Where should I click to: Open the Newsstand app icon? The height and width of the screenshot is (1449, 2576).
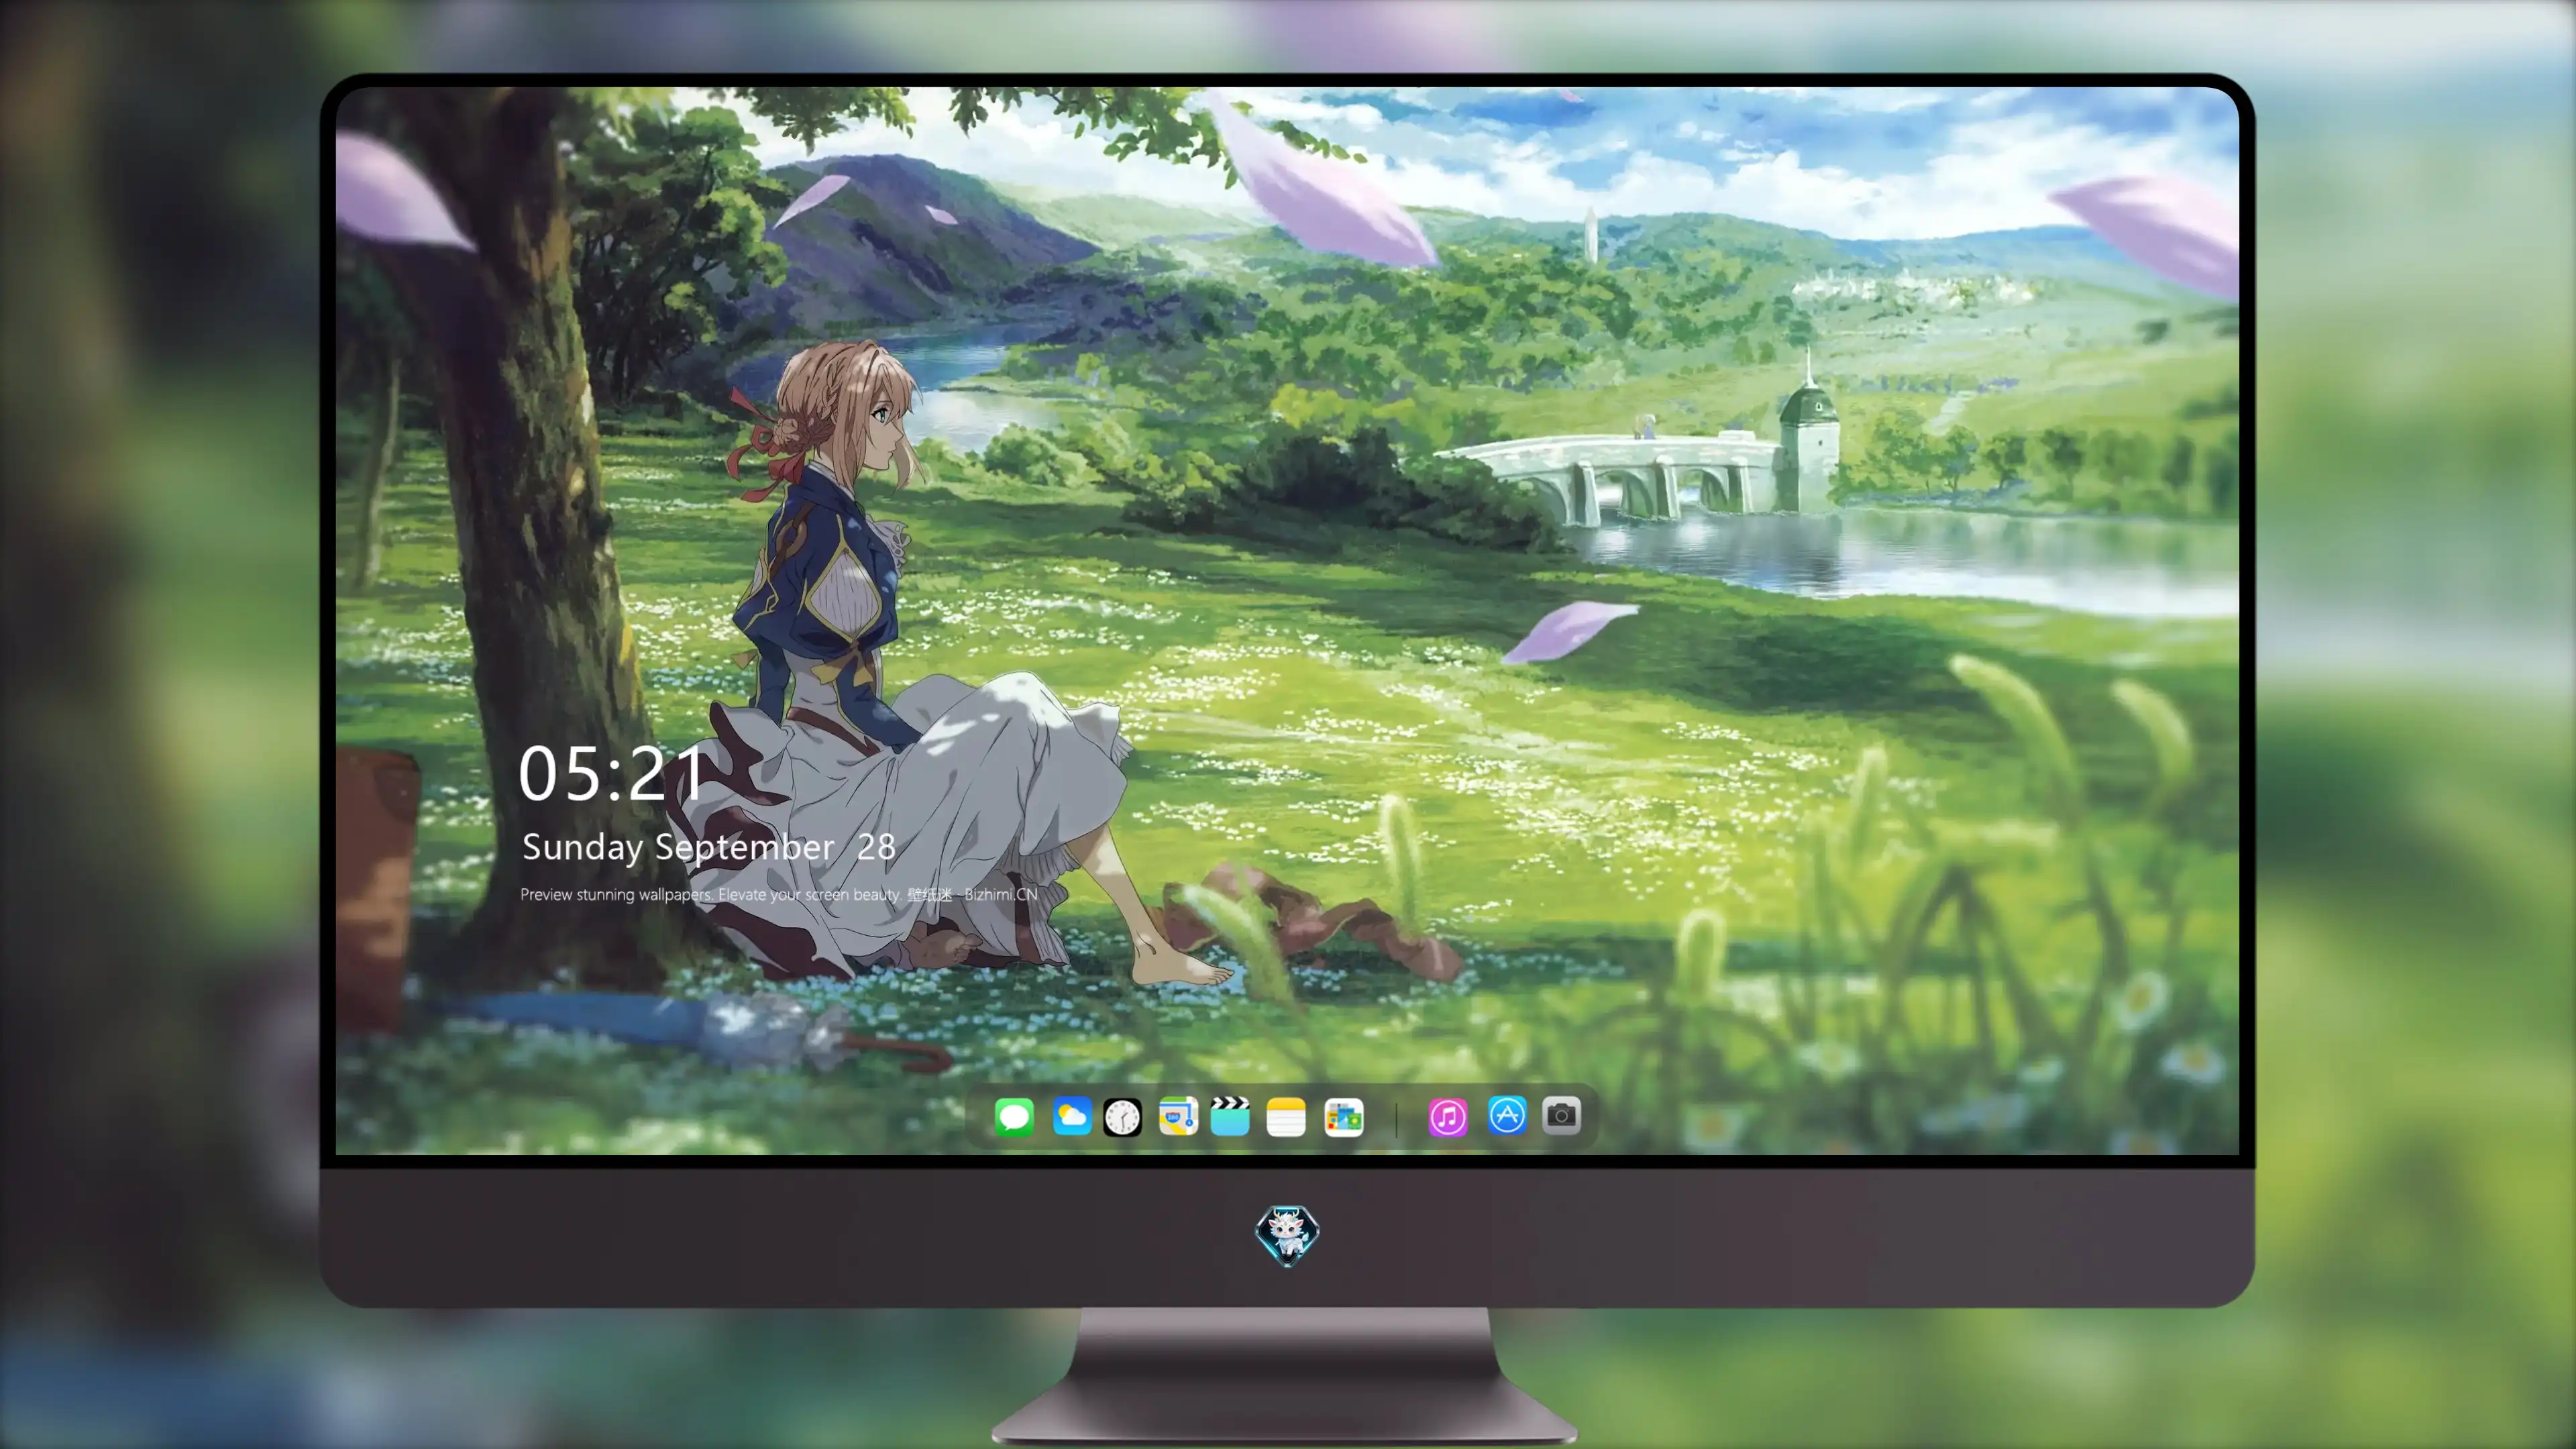pos(1343,1117)
